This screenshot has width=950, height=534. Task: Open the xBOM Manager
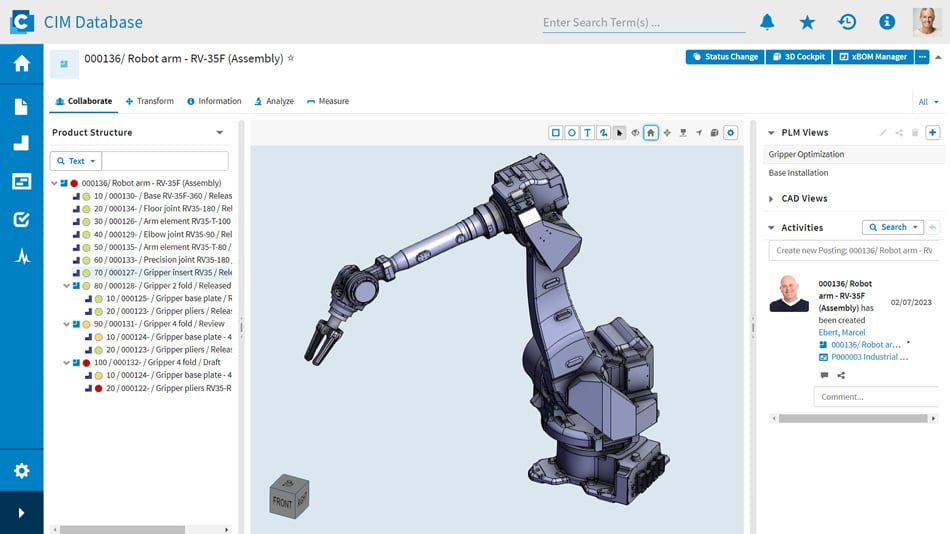click(x=873, y=57)
